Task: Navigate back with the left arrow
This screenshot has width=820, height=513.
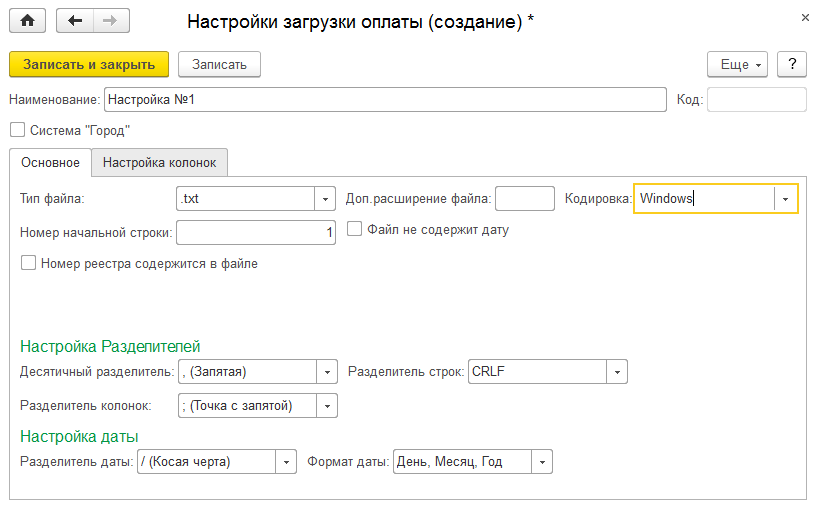Action: 75,21
